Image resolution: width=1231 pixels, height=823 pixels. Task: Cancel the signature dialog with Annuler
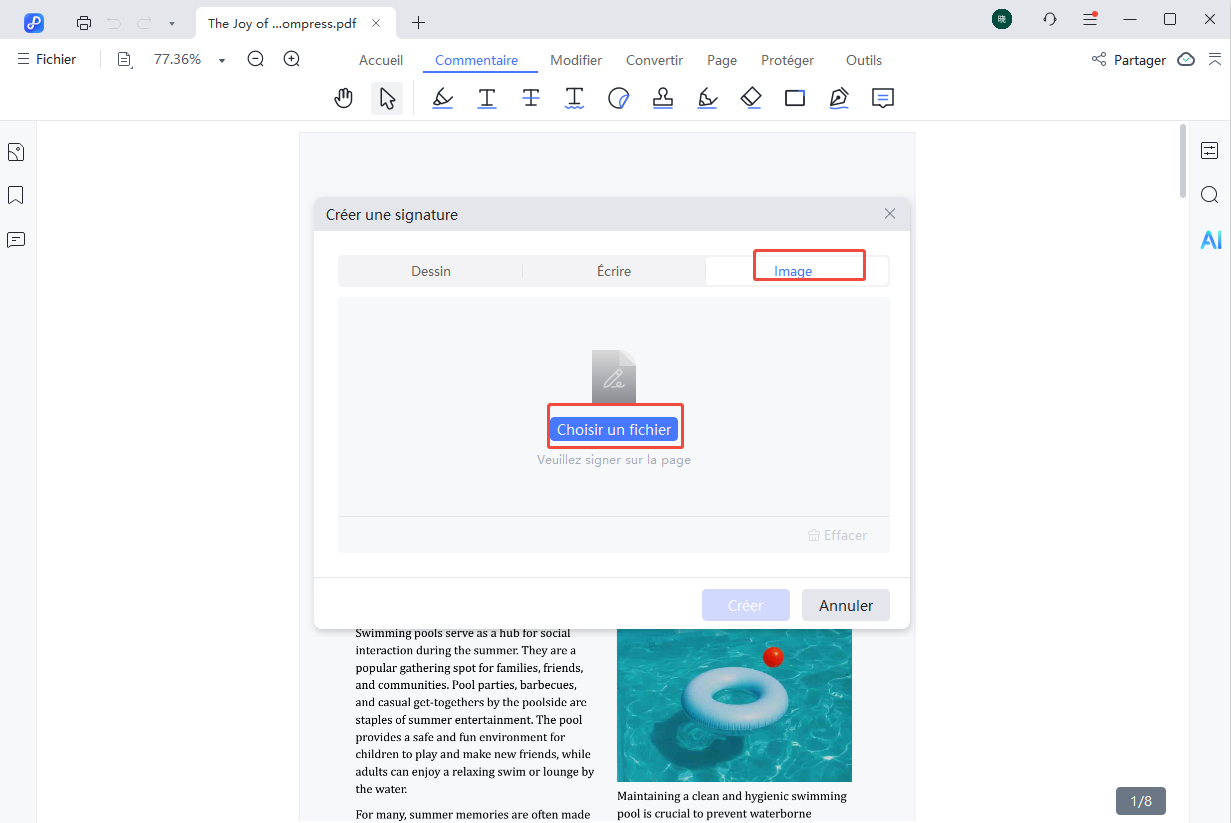coord(845,605)
